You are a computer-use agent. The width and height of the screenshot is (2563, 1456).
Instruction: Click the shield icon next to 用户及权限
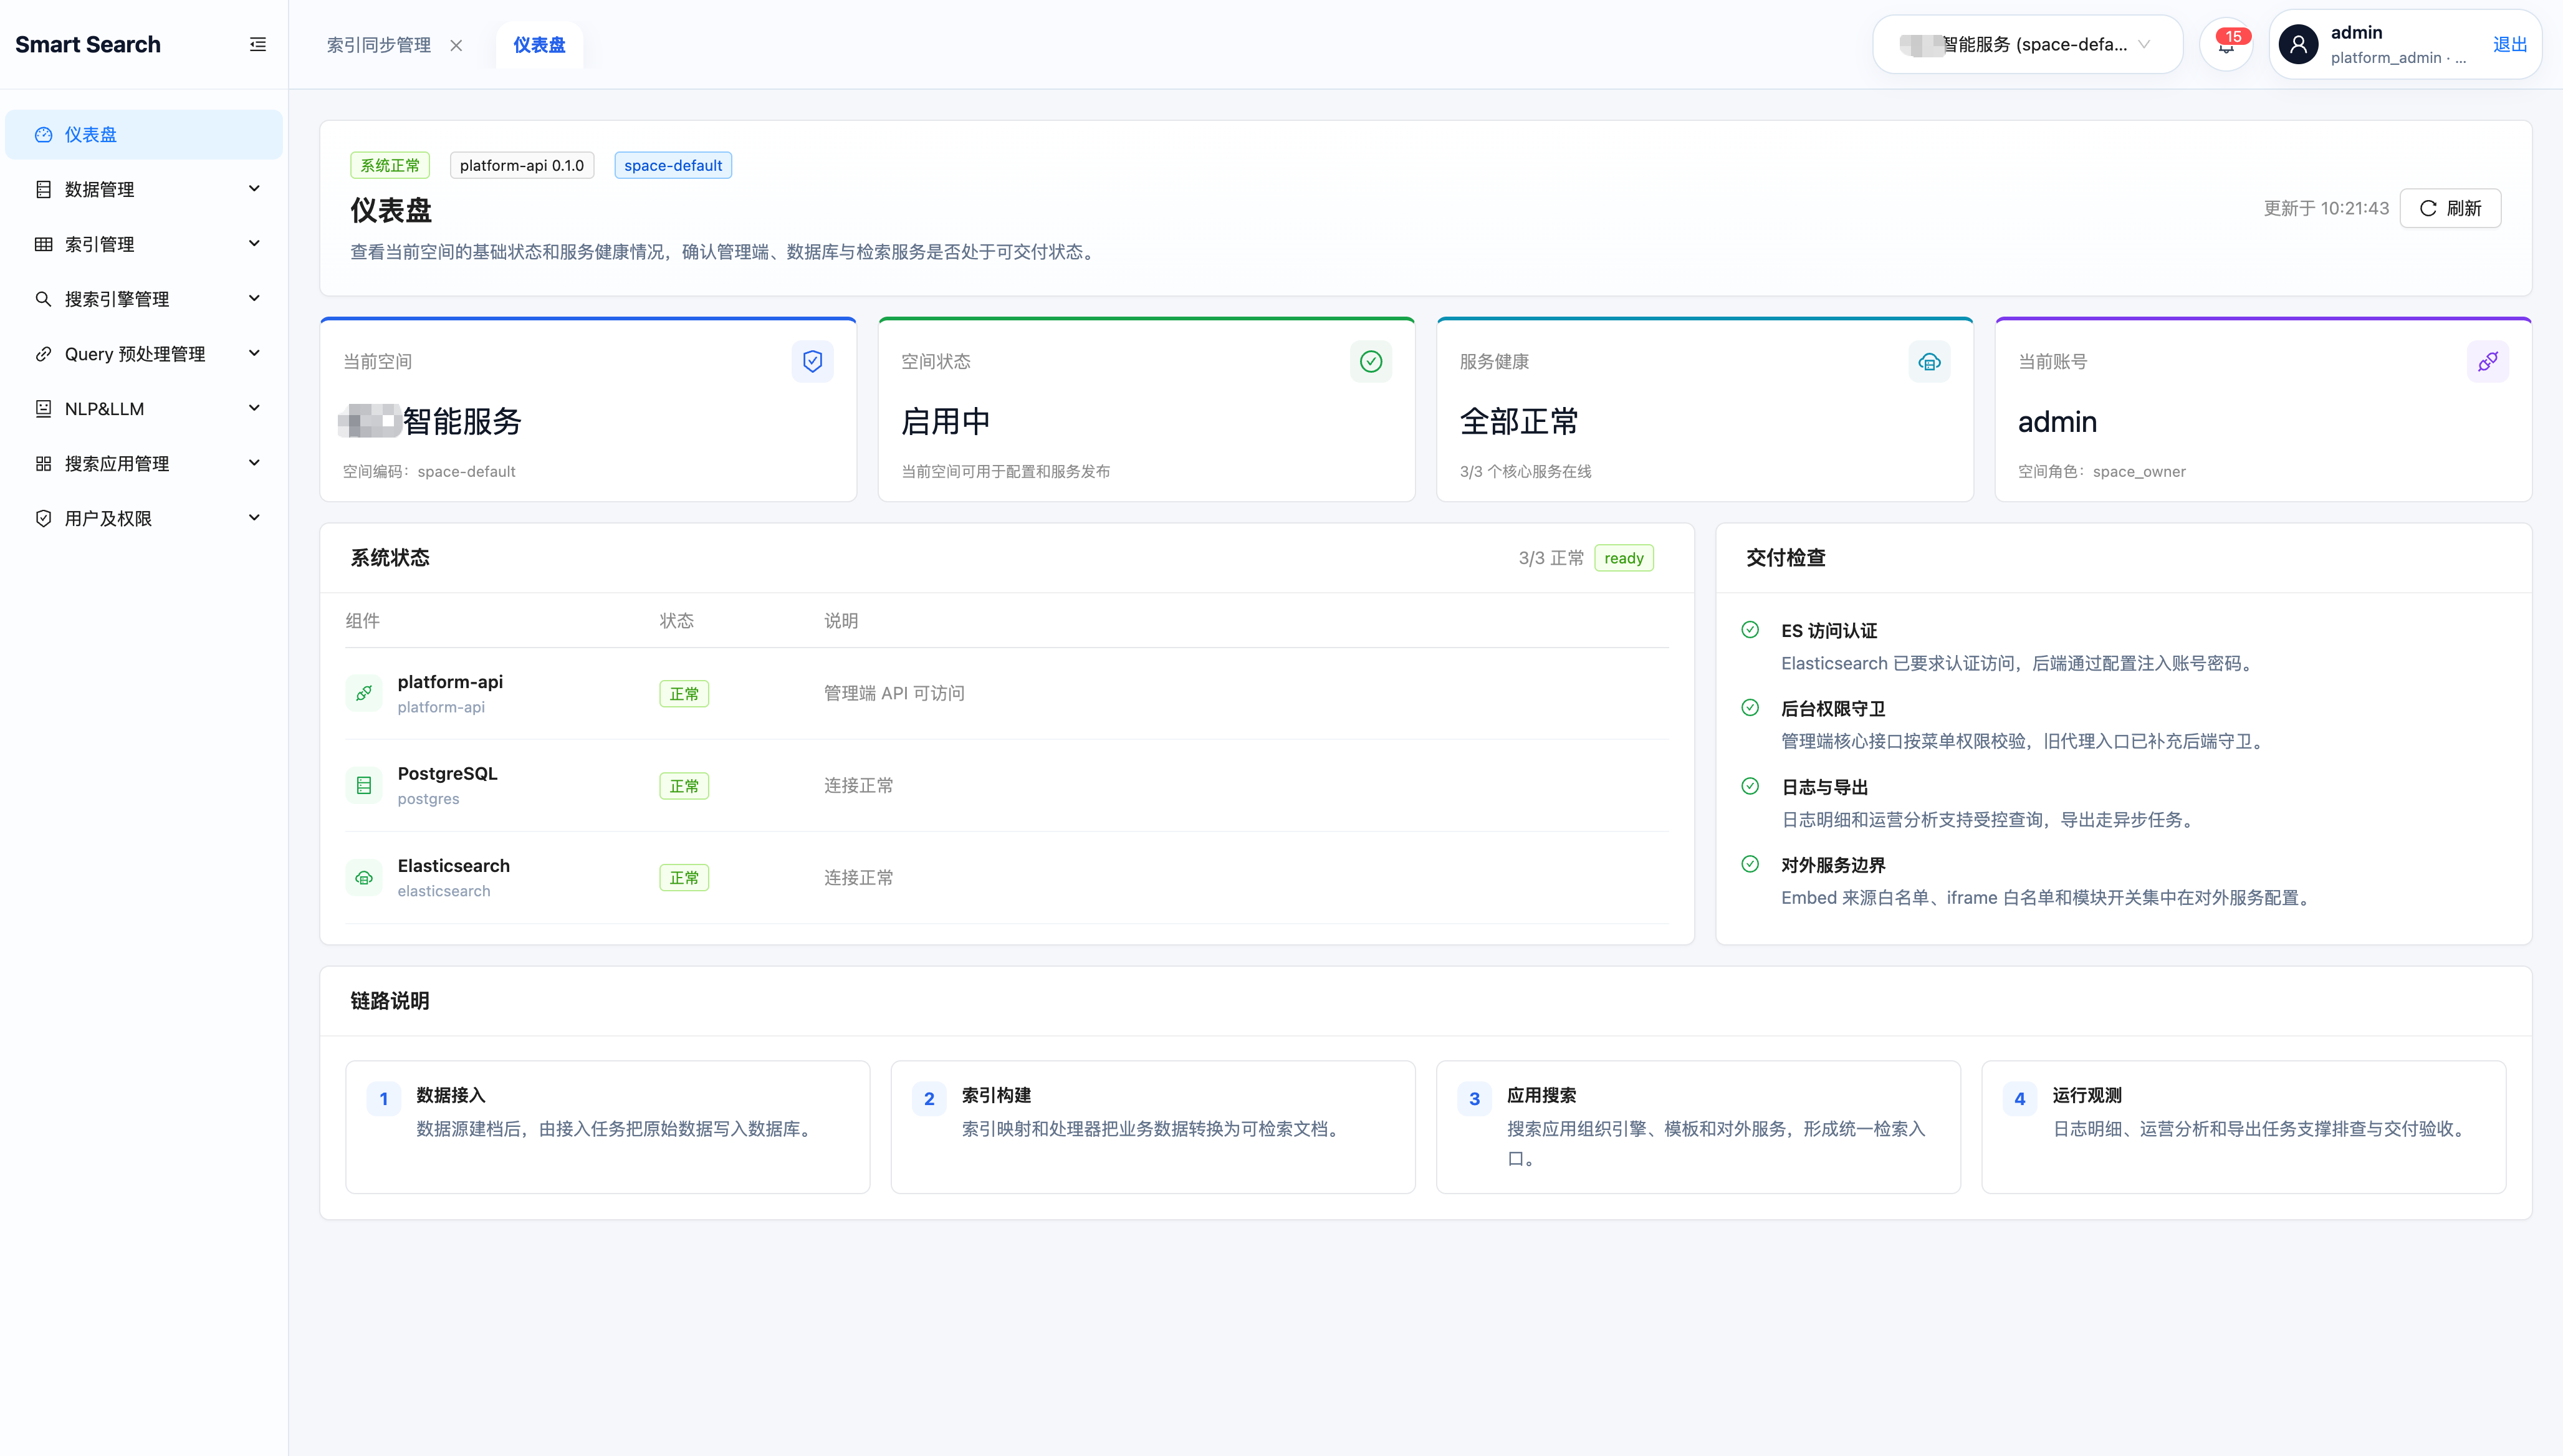pos(43,519)
